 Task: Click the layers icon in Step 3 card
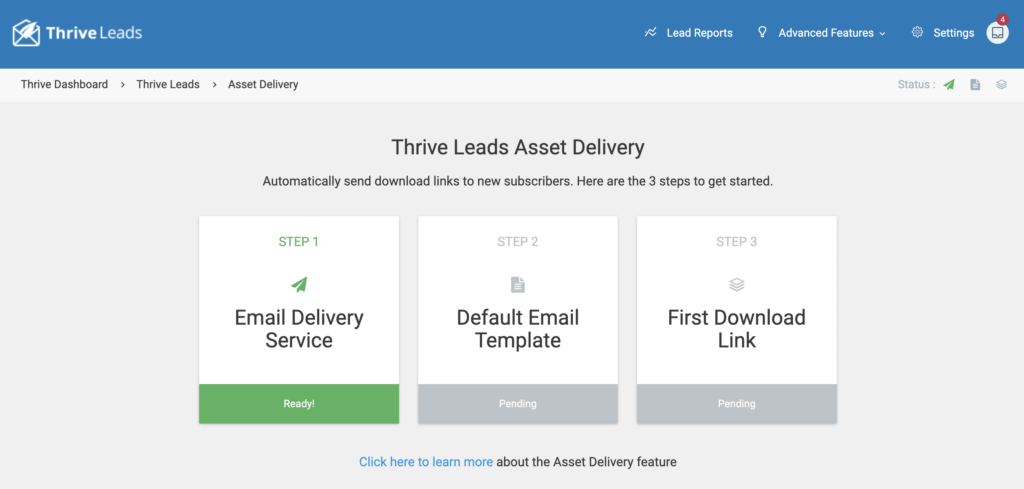pos(737,285)
